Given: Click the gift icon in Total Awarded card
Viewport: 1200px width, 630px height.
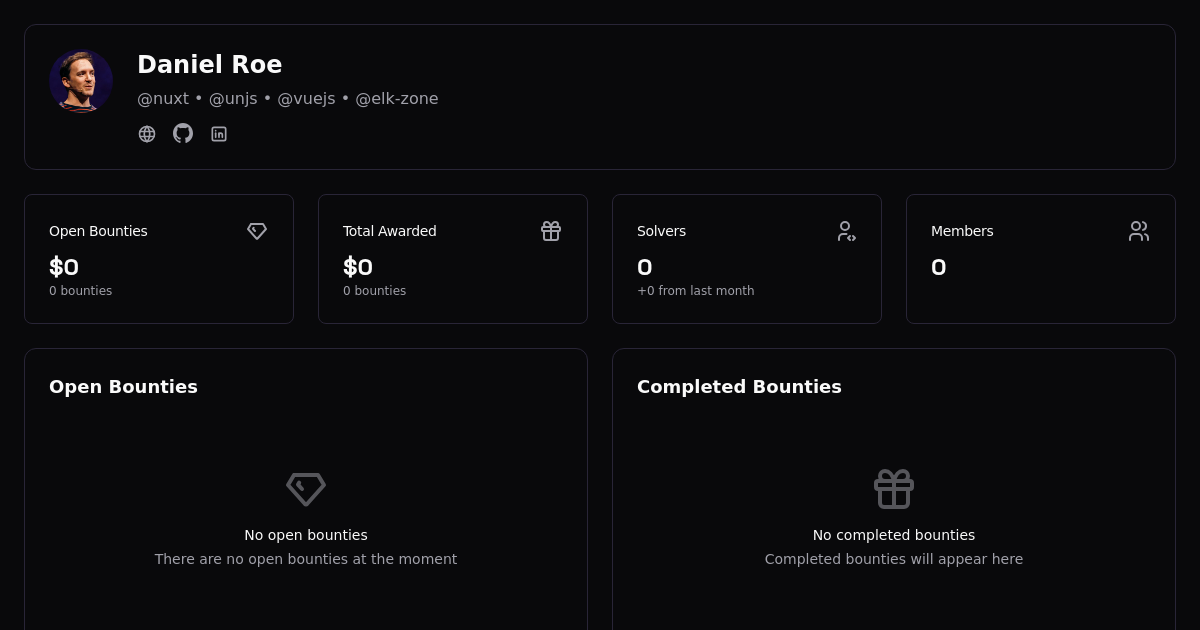Looking at the screenshot, I should pos(551,231).
